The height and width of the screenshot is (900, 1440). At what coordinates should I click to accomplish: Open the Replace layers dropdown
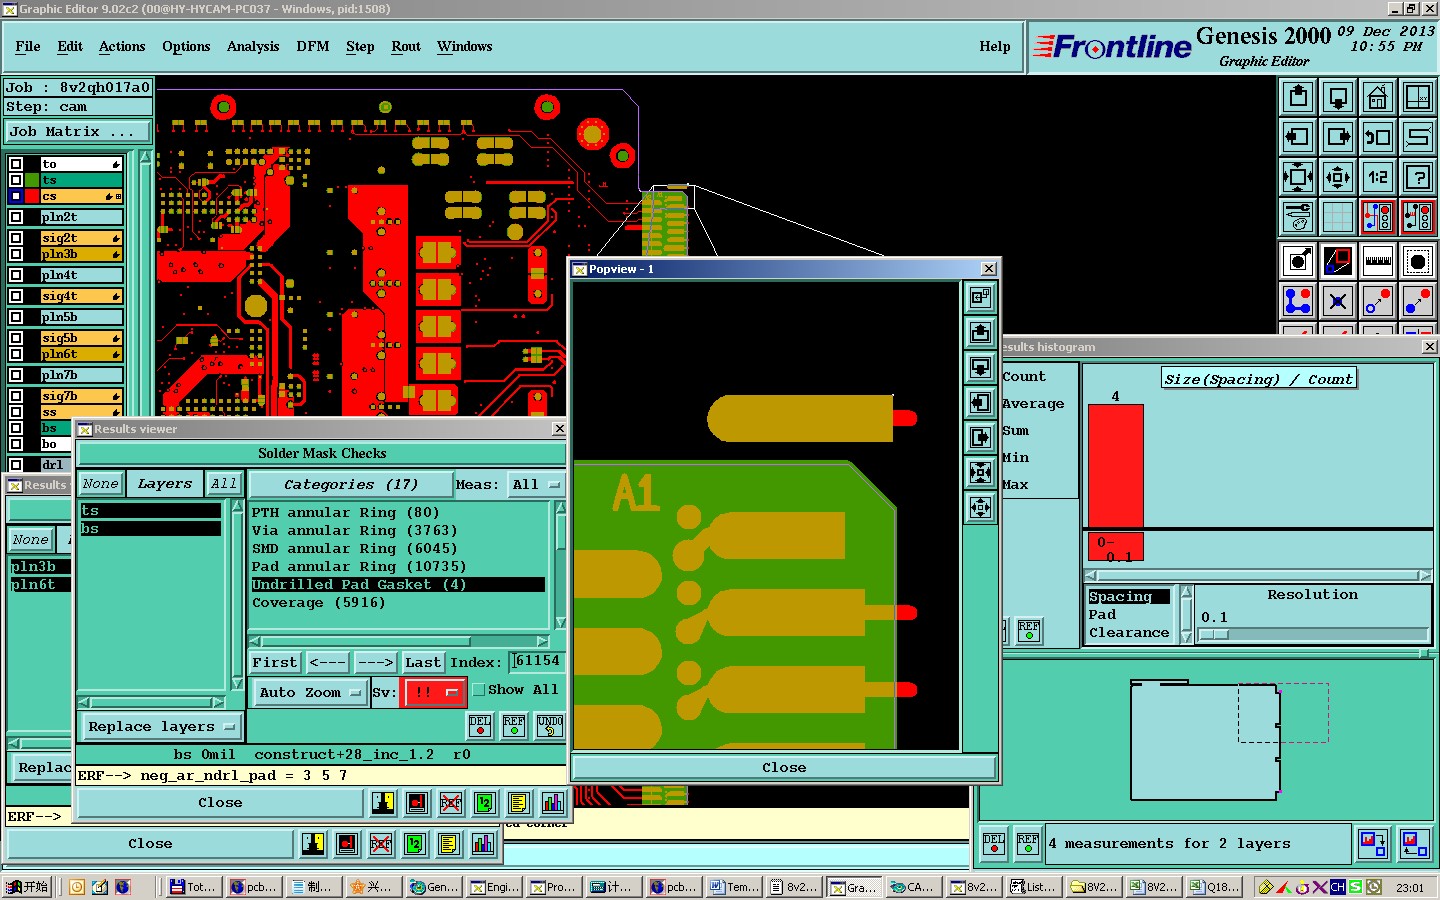(161, 727)
